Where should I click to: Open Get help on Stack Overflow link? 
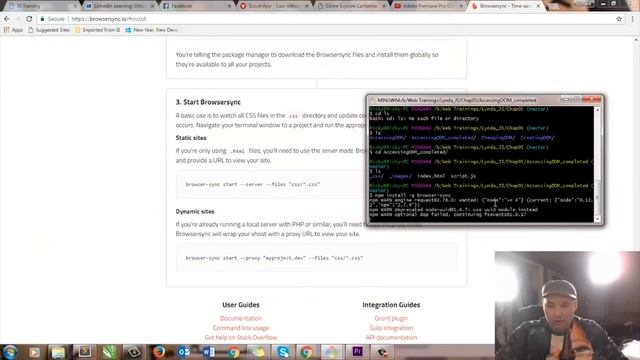[x=241, y=338]
